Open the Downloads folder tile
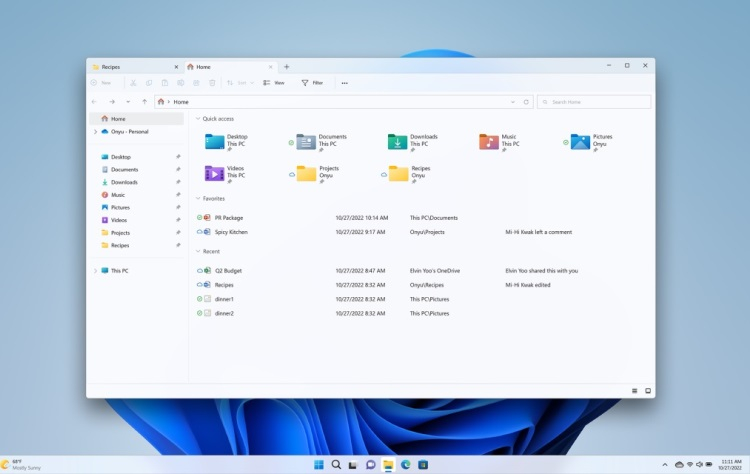 (397, 142)
